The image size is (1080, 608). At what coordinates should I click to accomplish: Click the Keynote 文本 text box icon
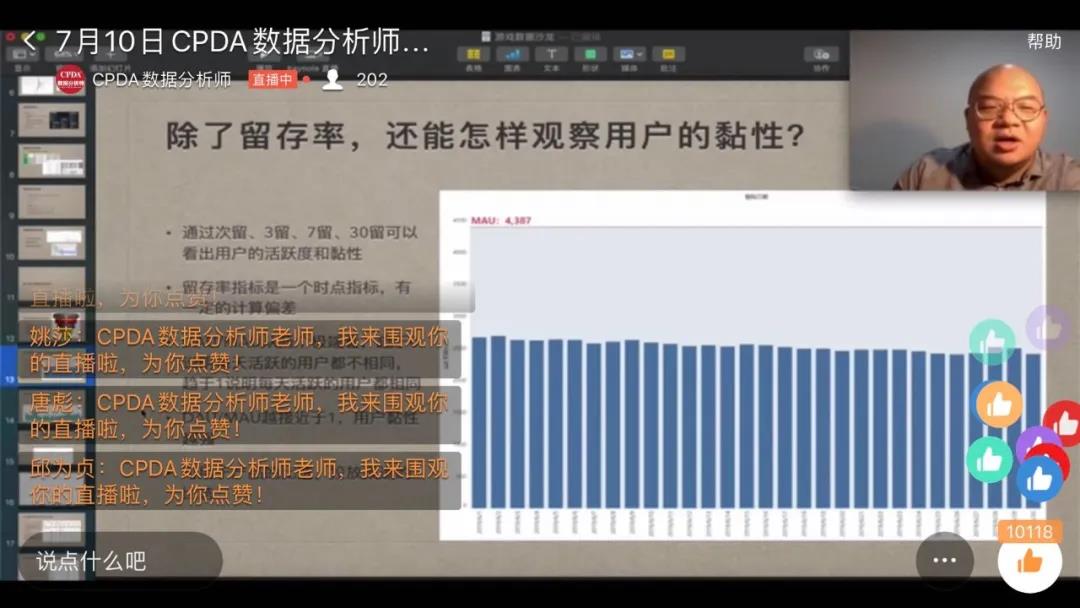pos(551,54)
